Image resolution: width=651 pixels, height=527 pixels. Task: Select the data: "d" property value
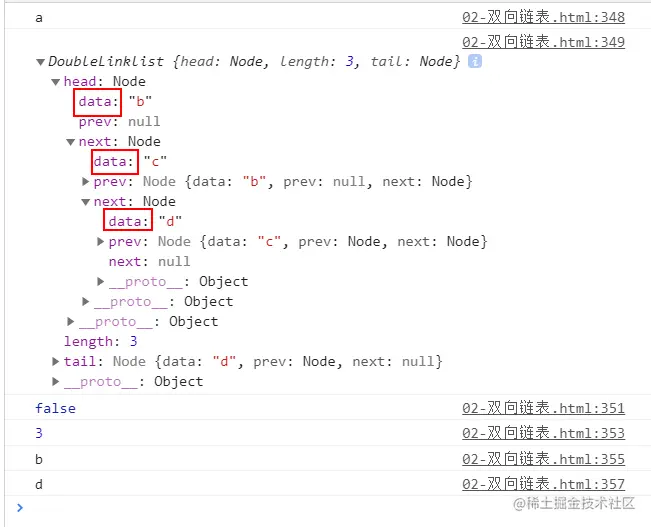(x=170, y=221)
